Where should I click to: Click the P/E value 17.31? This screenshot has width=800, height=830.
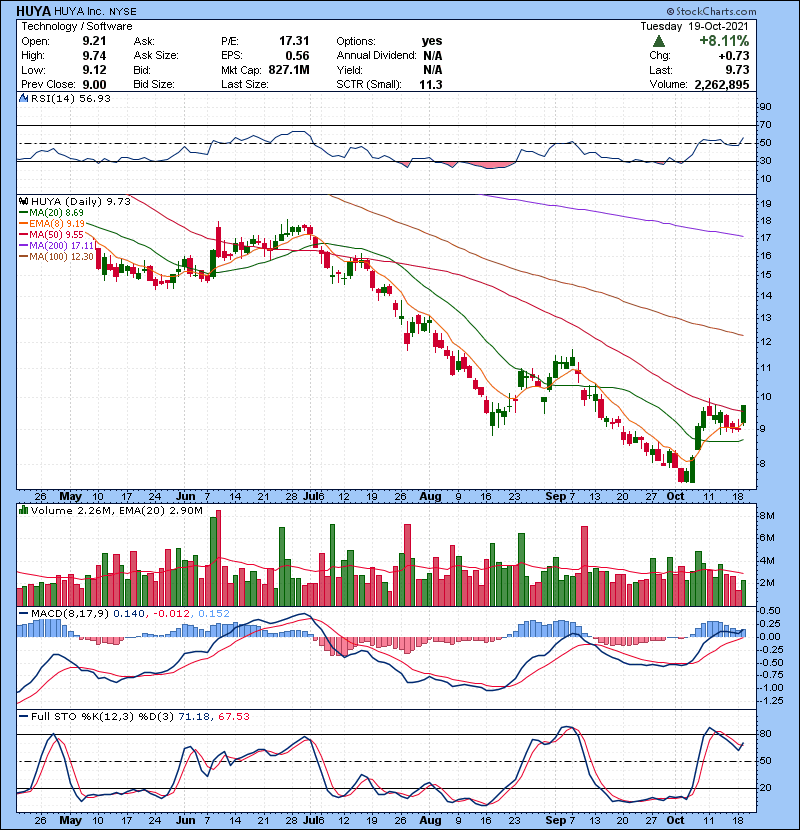click(294, 41)
